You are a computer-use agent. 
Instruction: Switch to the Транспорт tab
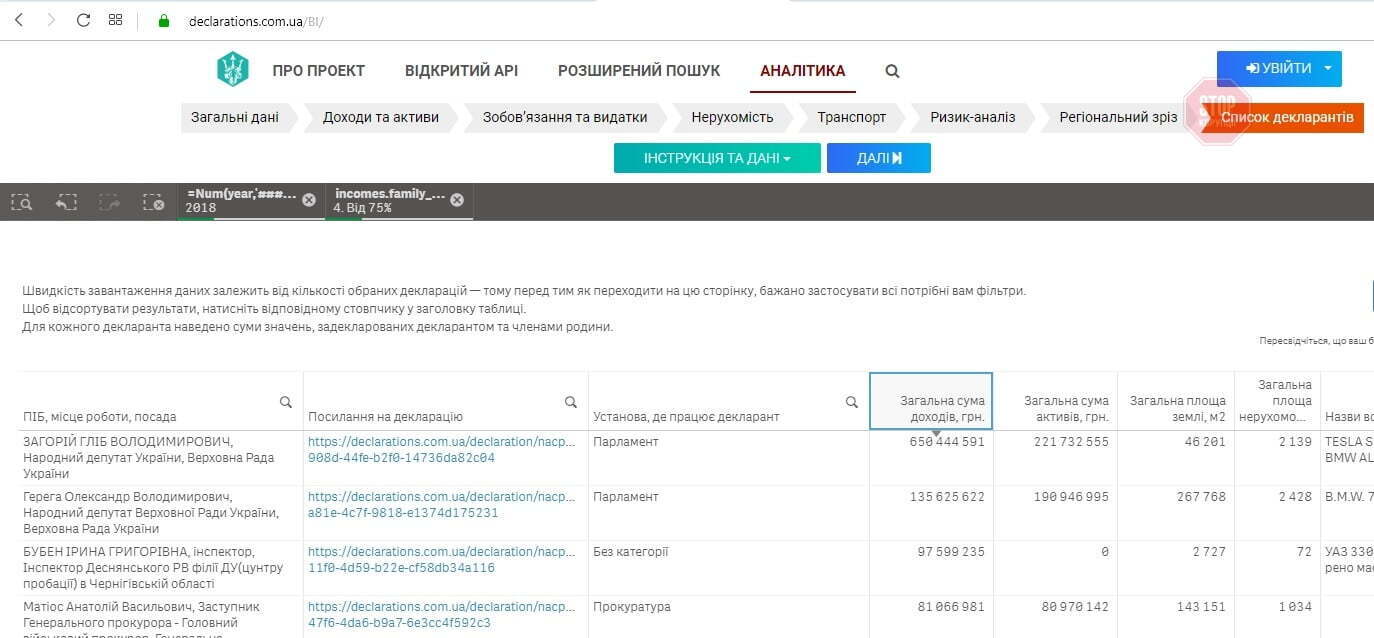pyautogui.click(x=851, y=117)
